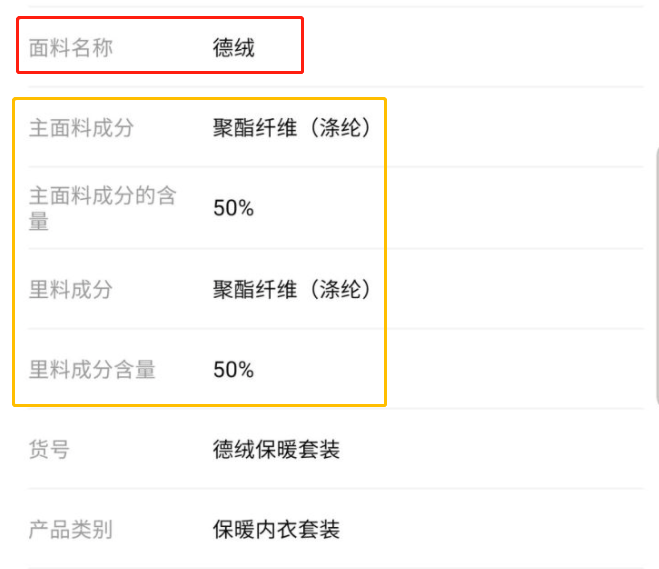Click the 主面料成分 label

click(x=81, y=128)
